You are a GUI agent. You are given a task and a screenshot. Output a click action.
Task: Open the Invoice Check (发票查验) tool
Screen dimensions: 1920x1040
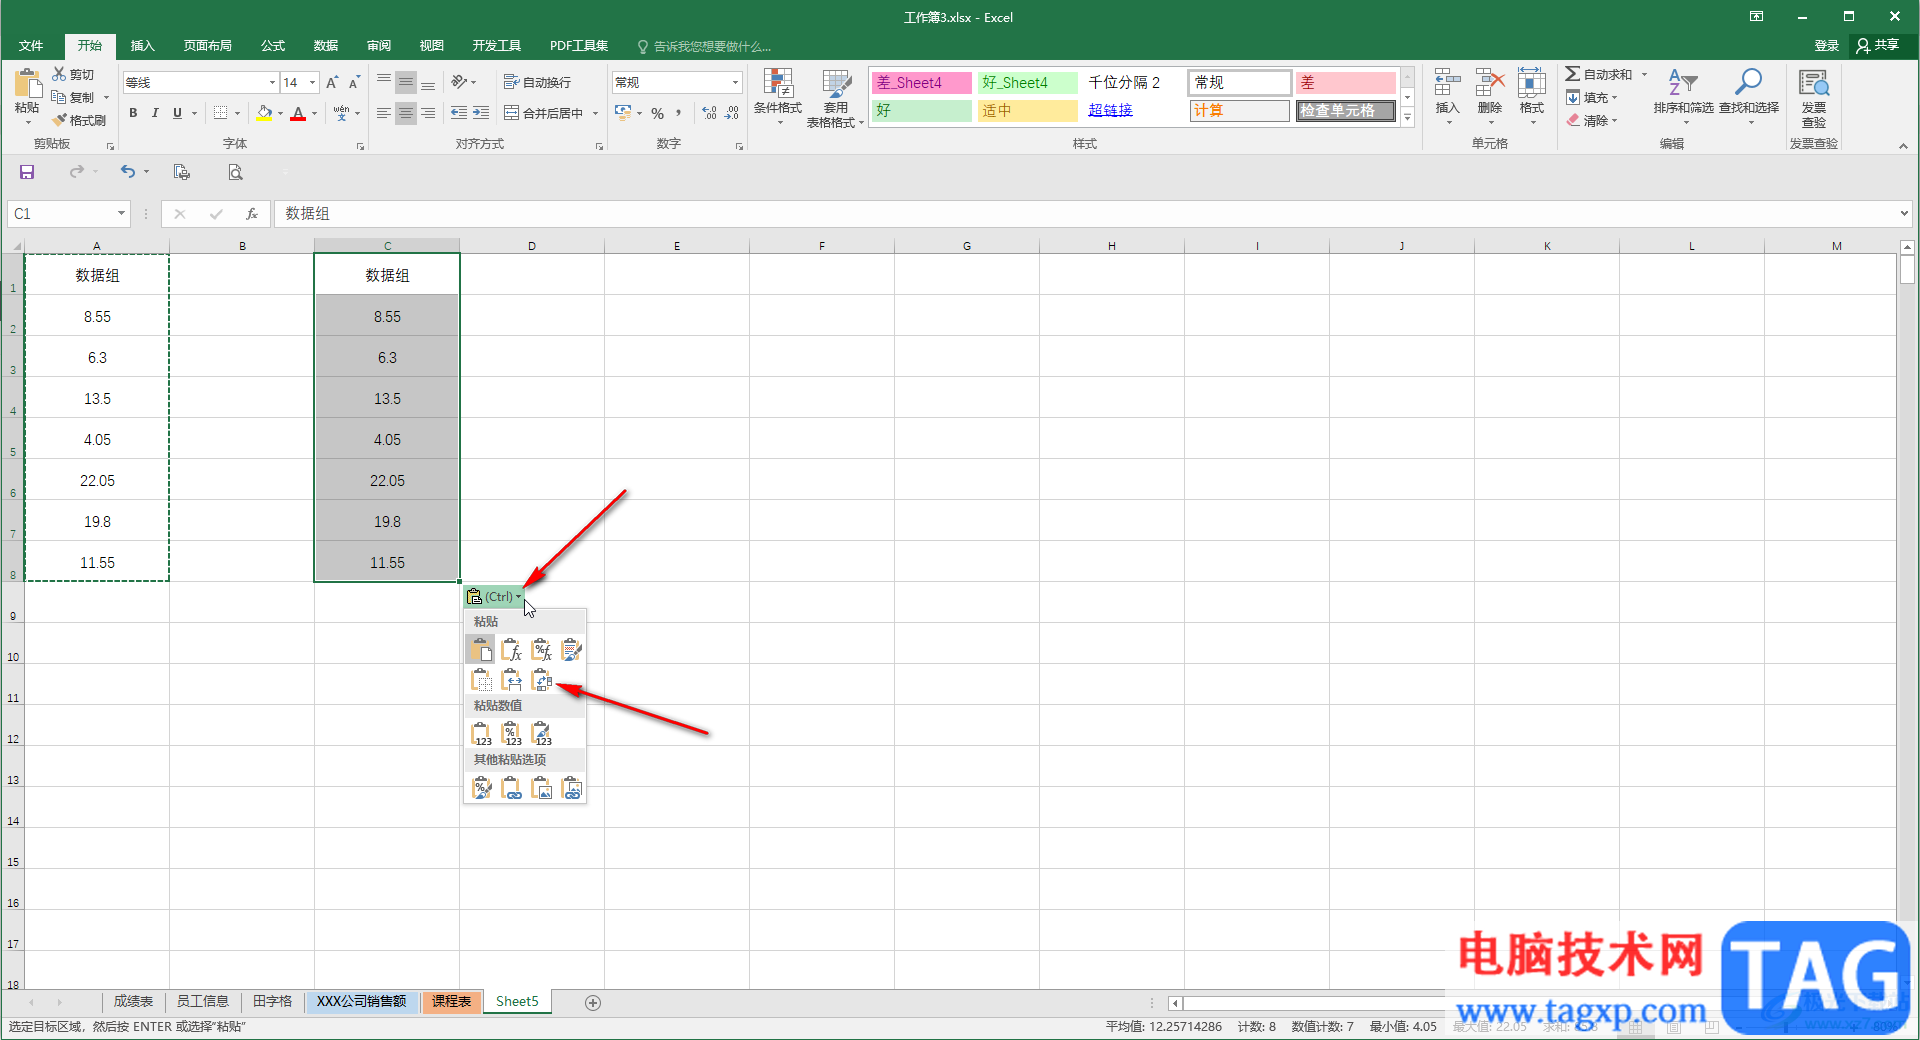click(x=1814, y=98)
